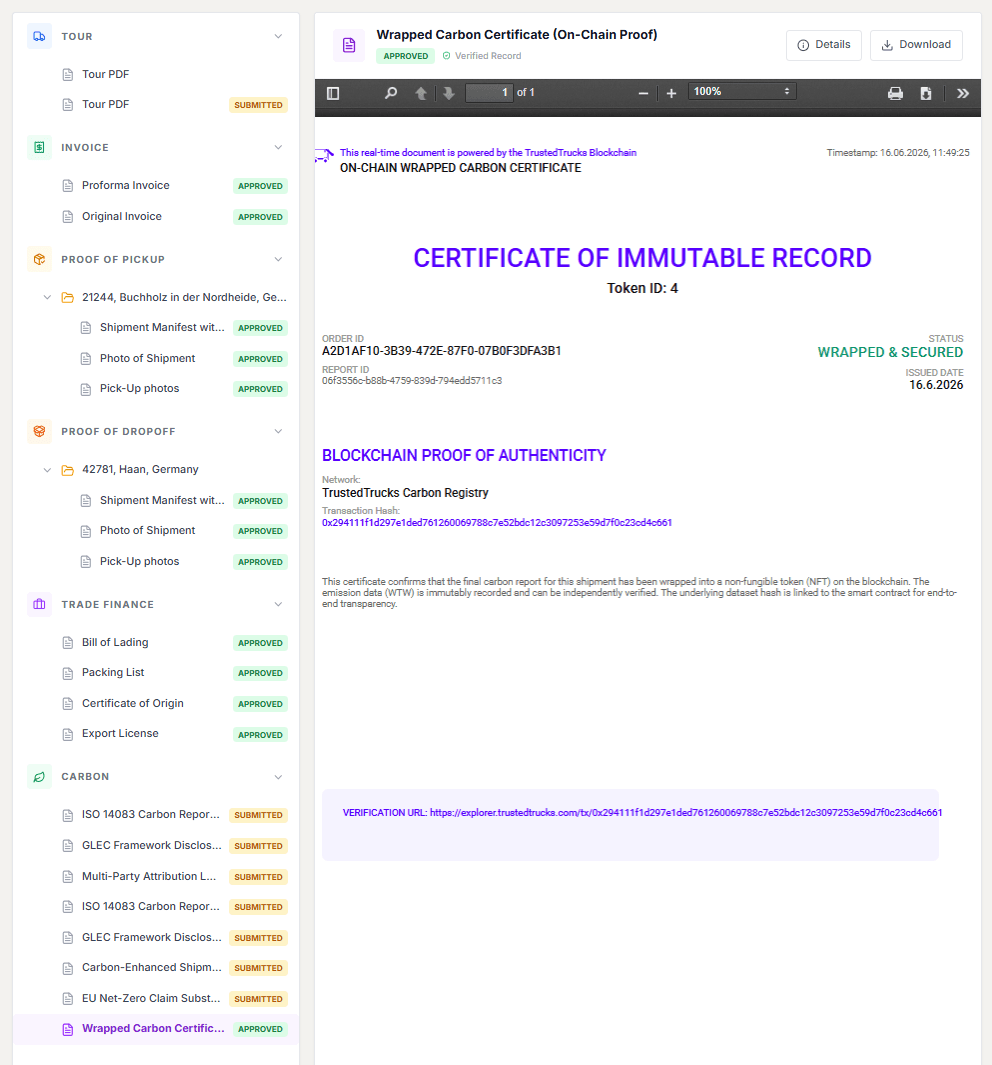Viewport: 992px width, 1065px height.
Task: Collapse the Proof of Pickup section chevron
Action: (278, 259)
